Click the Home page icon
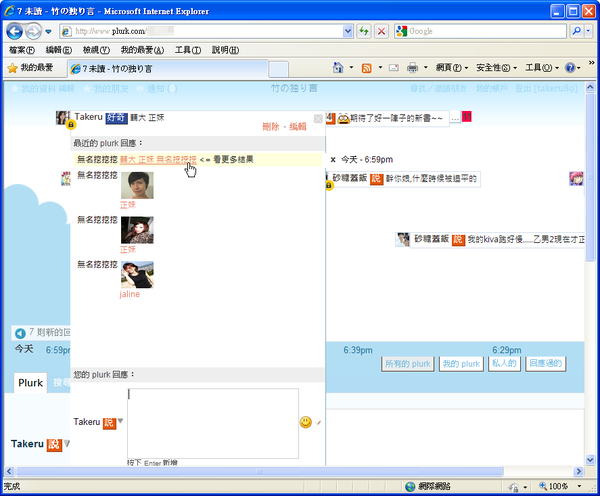The height and width of the screenshot is (496, 600). 338,68
